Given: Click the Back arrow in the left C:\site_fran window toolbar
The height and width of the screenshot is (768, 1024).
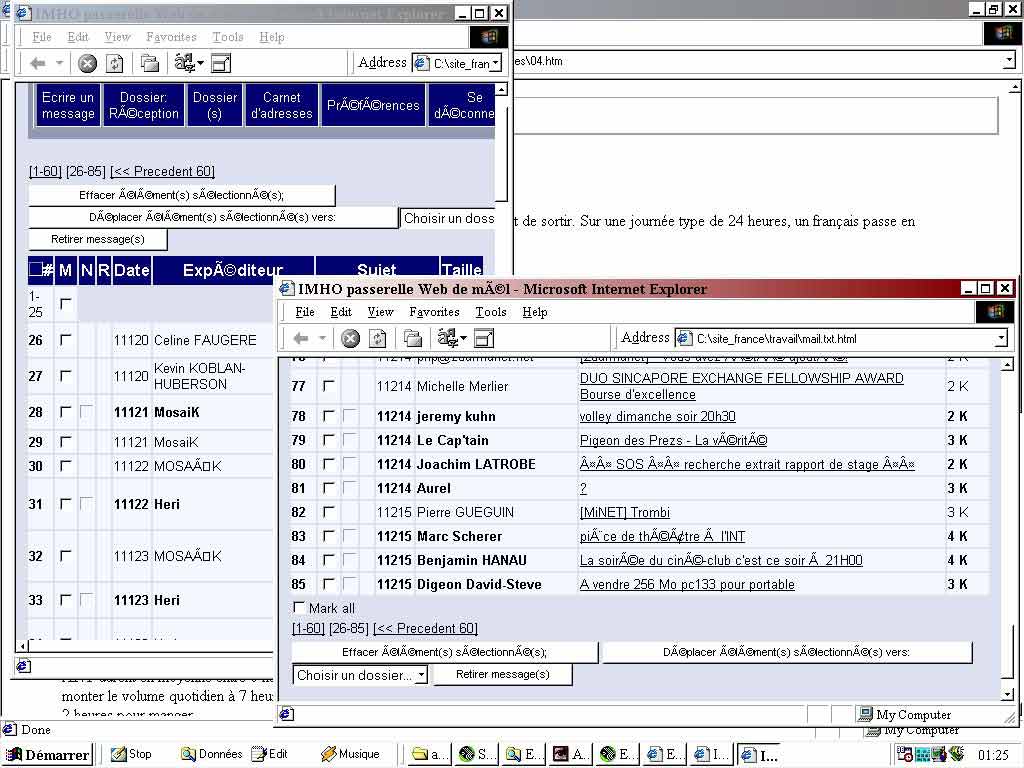Looking at the screenshot, I should [38, 63].
